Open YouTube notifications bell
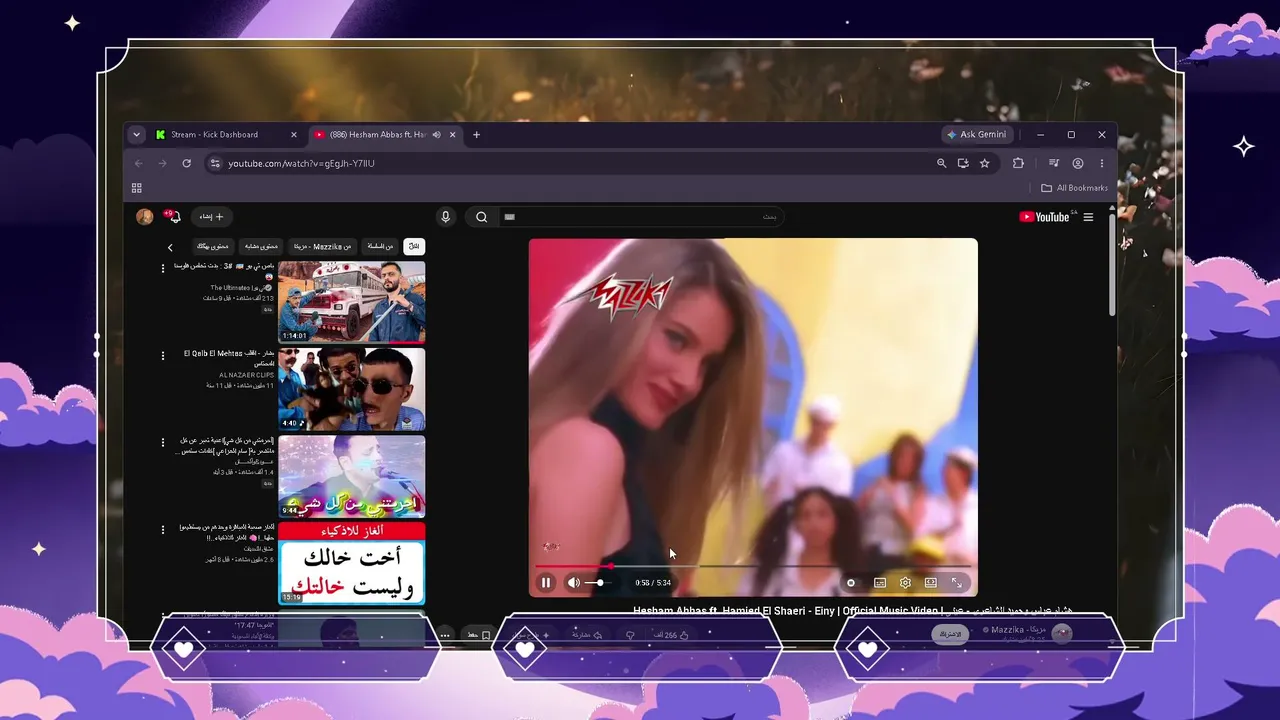This screenshot has height=720, width=1280. pos(174,217)
